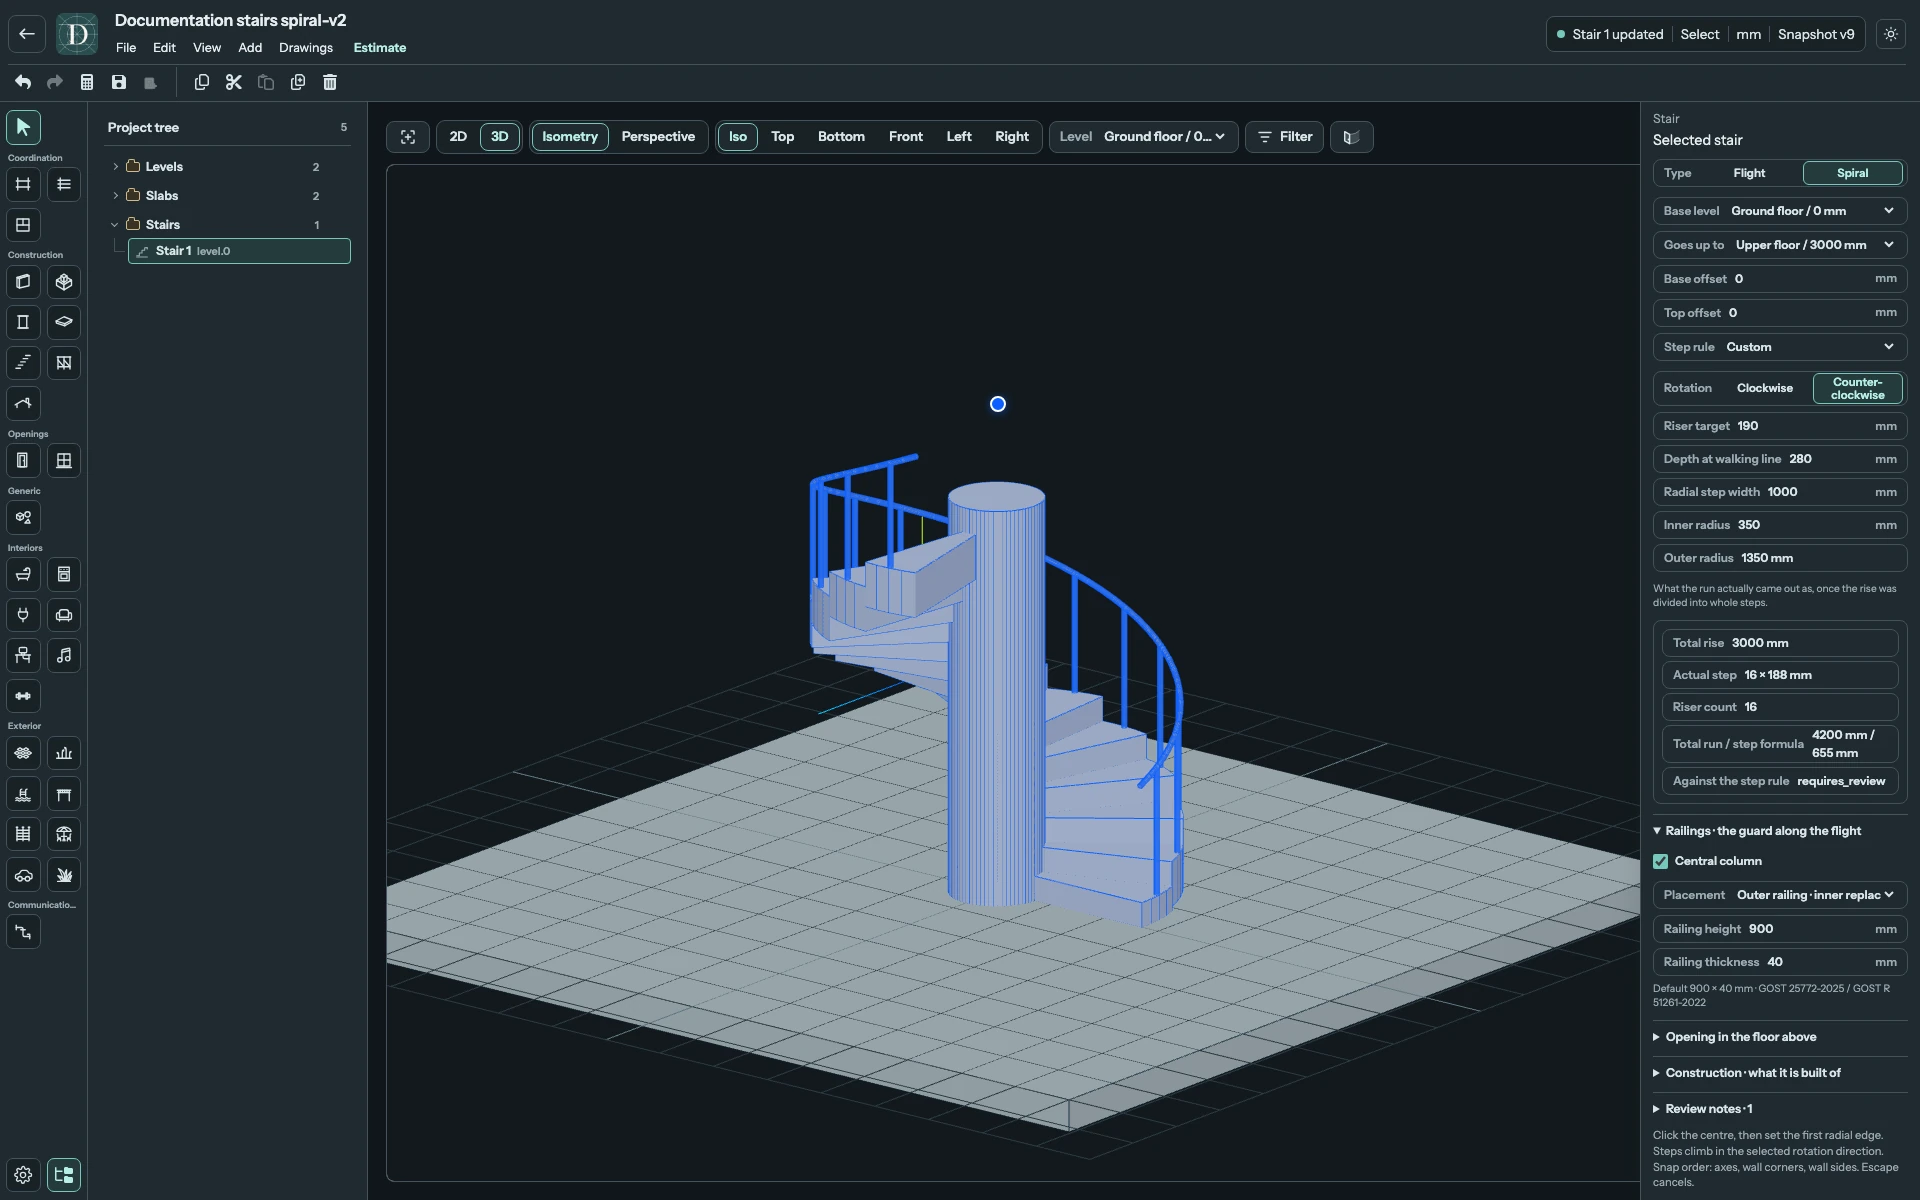Image resolution: width=1920 pixels, height=1200 pixels.
Task: Choose the sofa furniture tool
Action: tap(64, 615)
